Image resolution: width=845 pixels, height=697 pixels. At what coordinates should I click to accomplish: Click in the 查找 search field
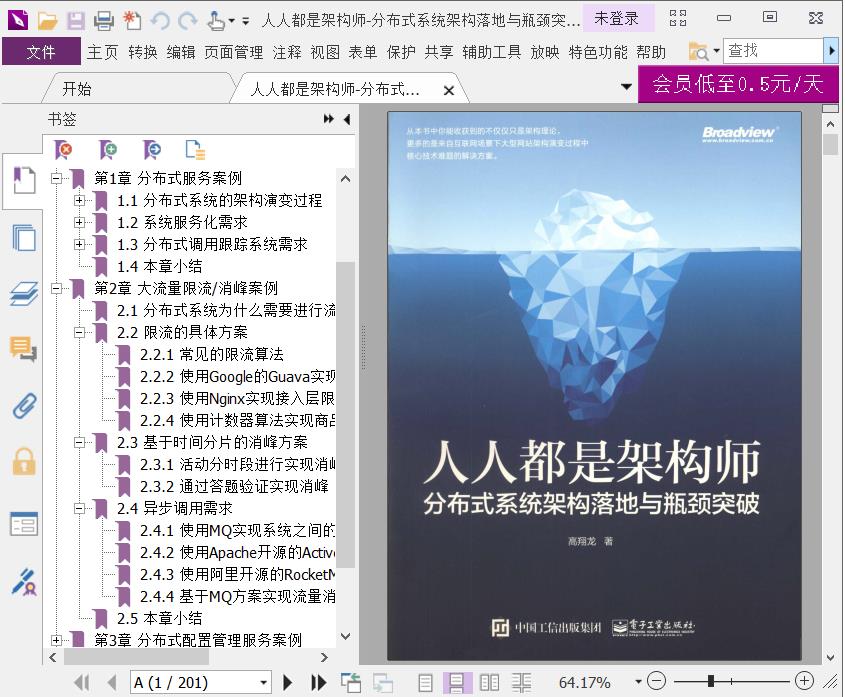click(x=772, y=51)
